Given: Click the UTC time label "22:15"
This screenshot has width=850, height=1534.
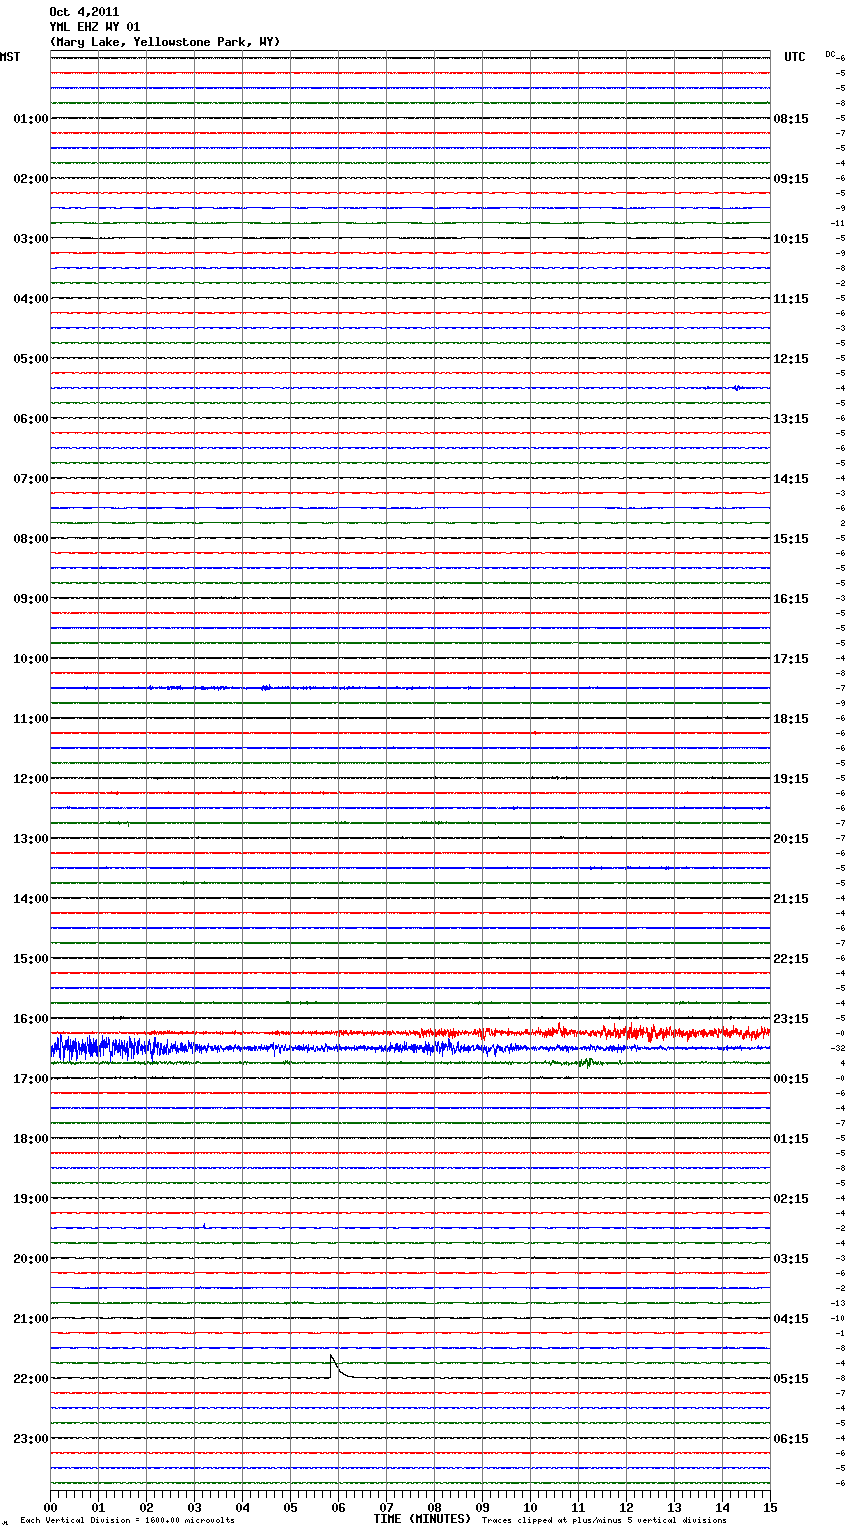Looking at the screenshot, I should (x=791, y=959).
